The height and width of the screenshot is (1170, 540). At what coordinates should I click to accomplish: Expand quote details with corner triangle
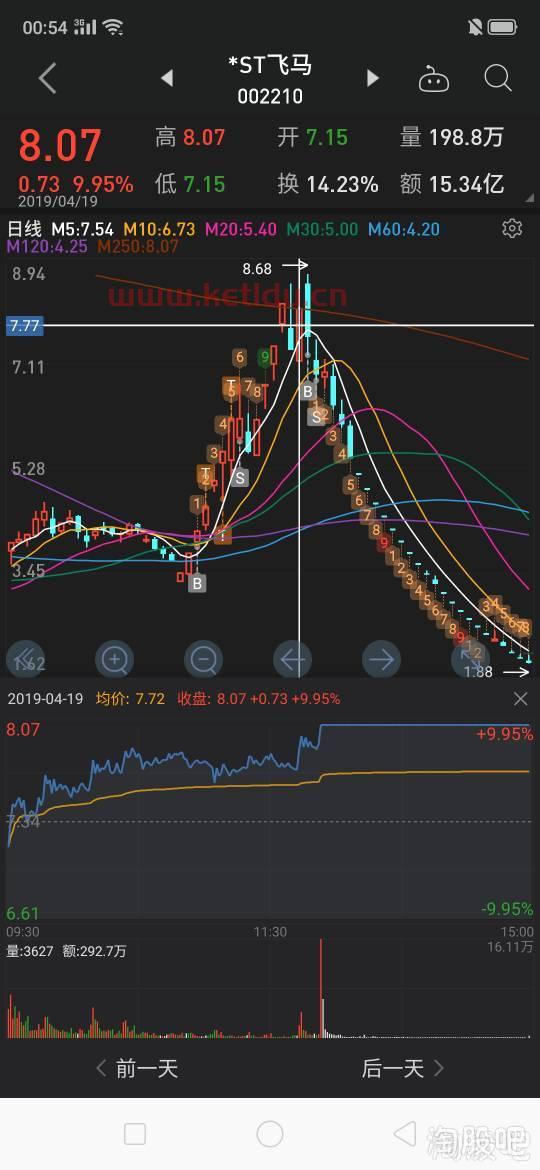[530, 199]
